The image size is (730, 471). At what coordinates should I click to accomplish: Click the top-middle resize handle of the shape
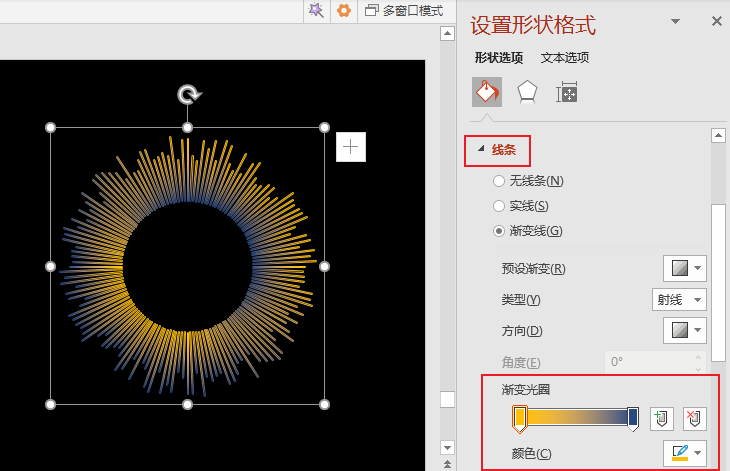(x=187, y=127)
